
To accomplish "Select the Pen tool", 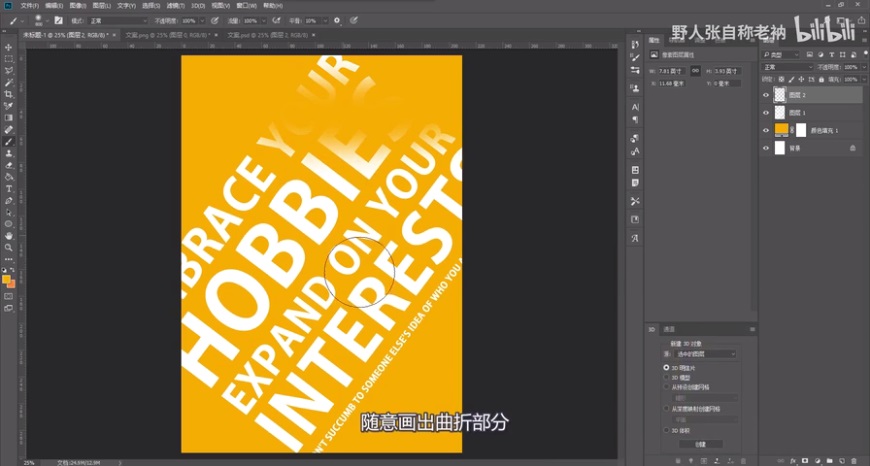I will click(8, 200).
